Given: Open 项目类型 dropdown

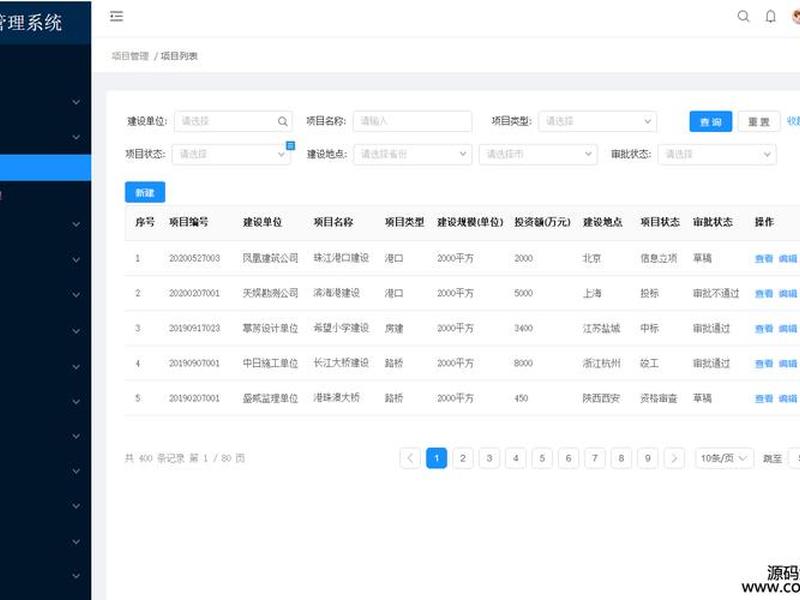Looking at the screenshot, I should tap(597, 121).
